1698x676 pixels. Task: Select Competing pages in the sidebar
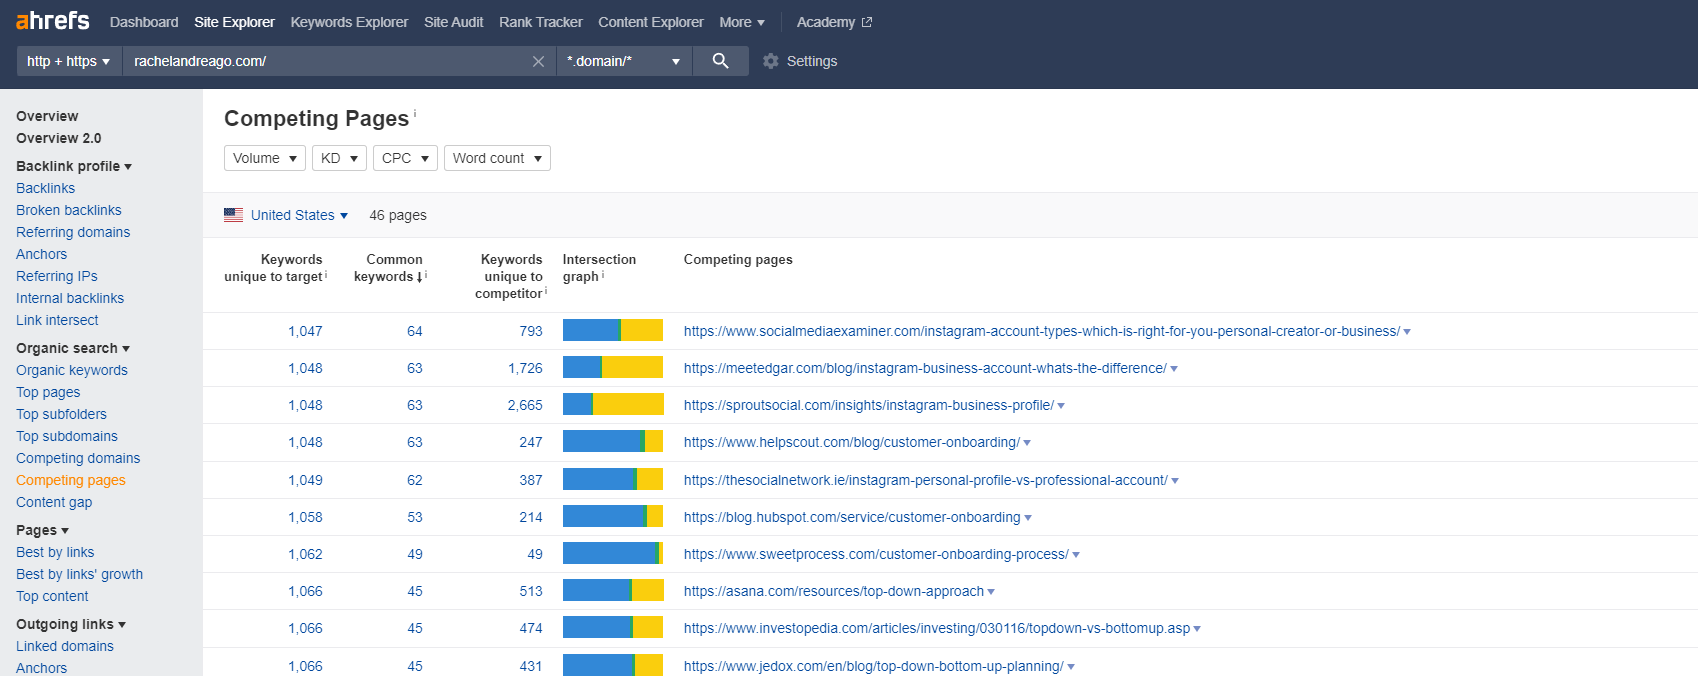point(71,480)
